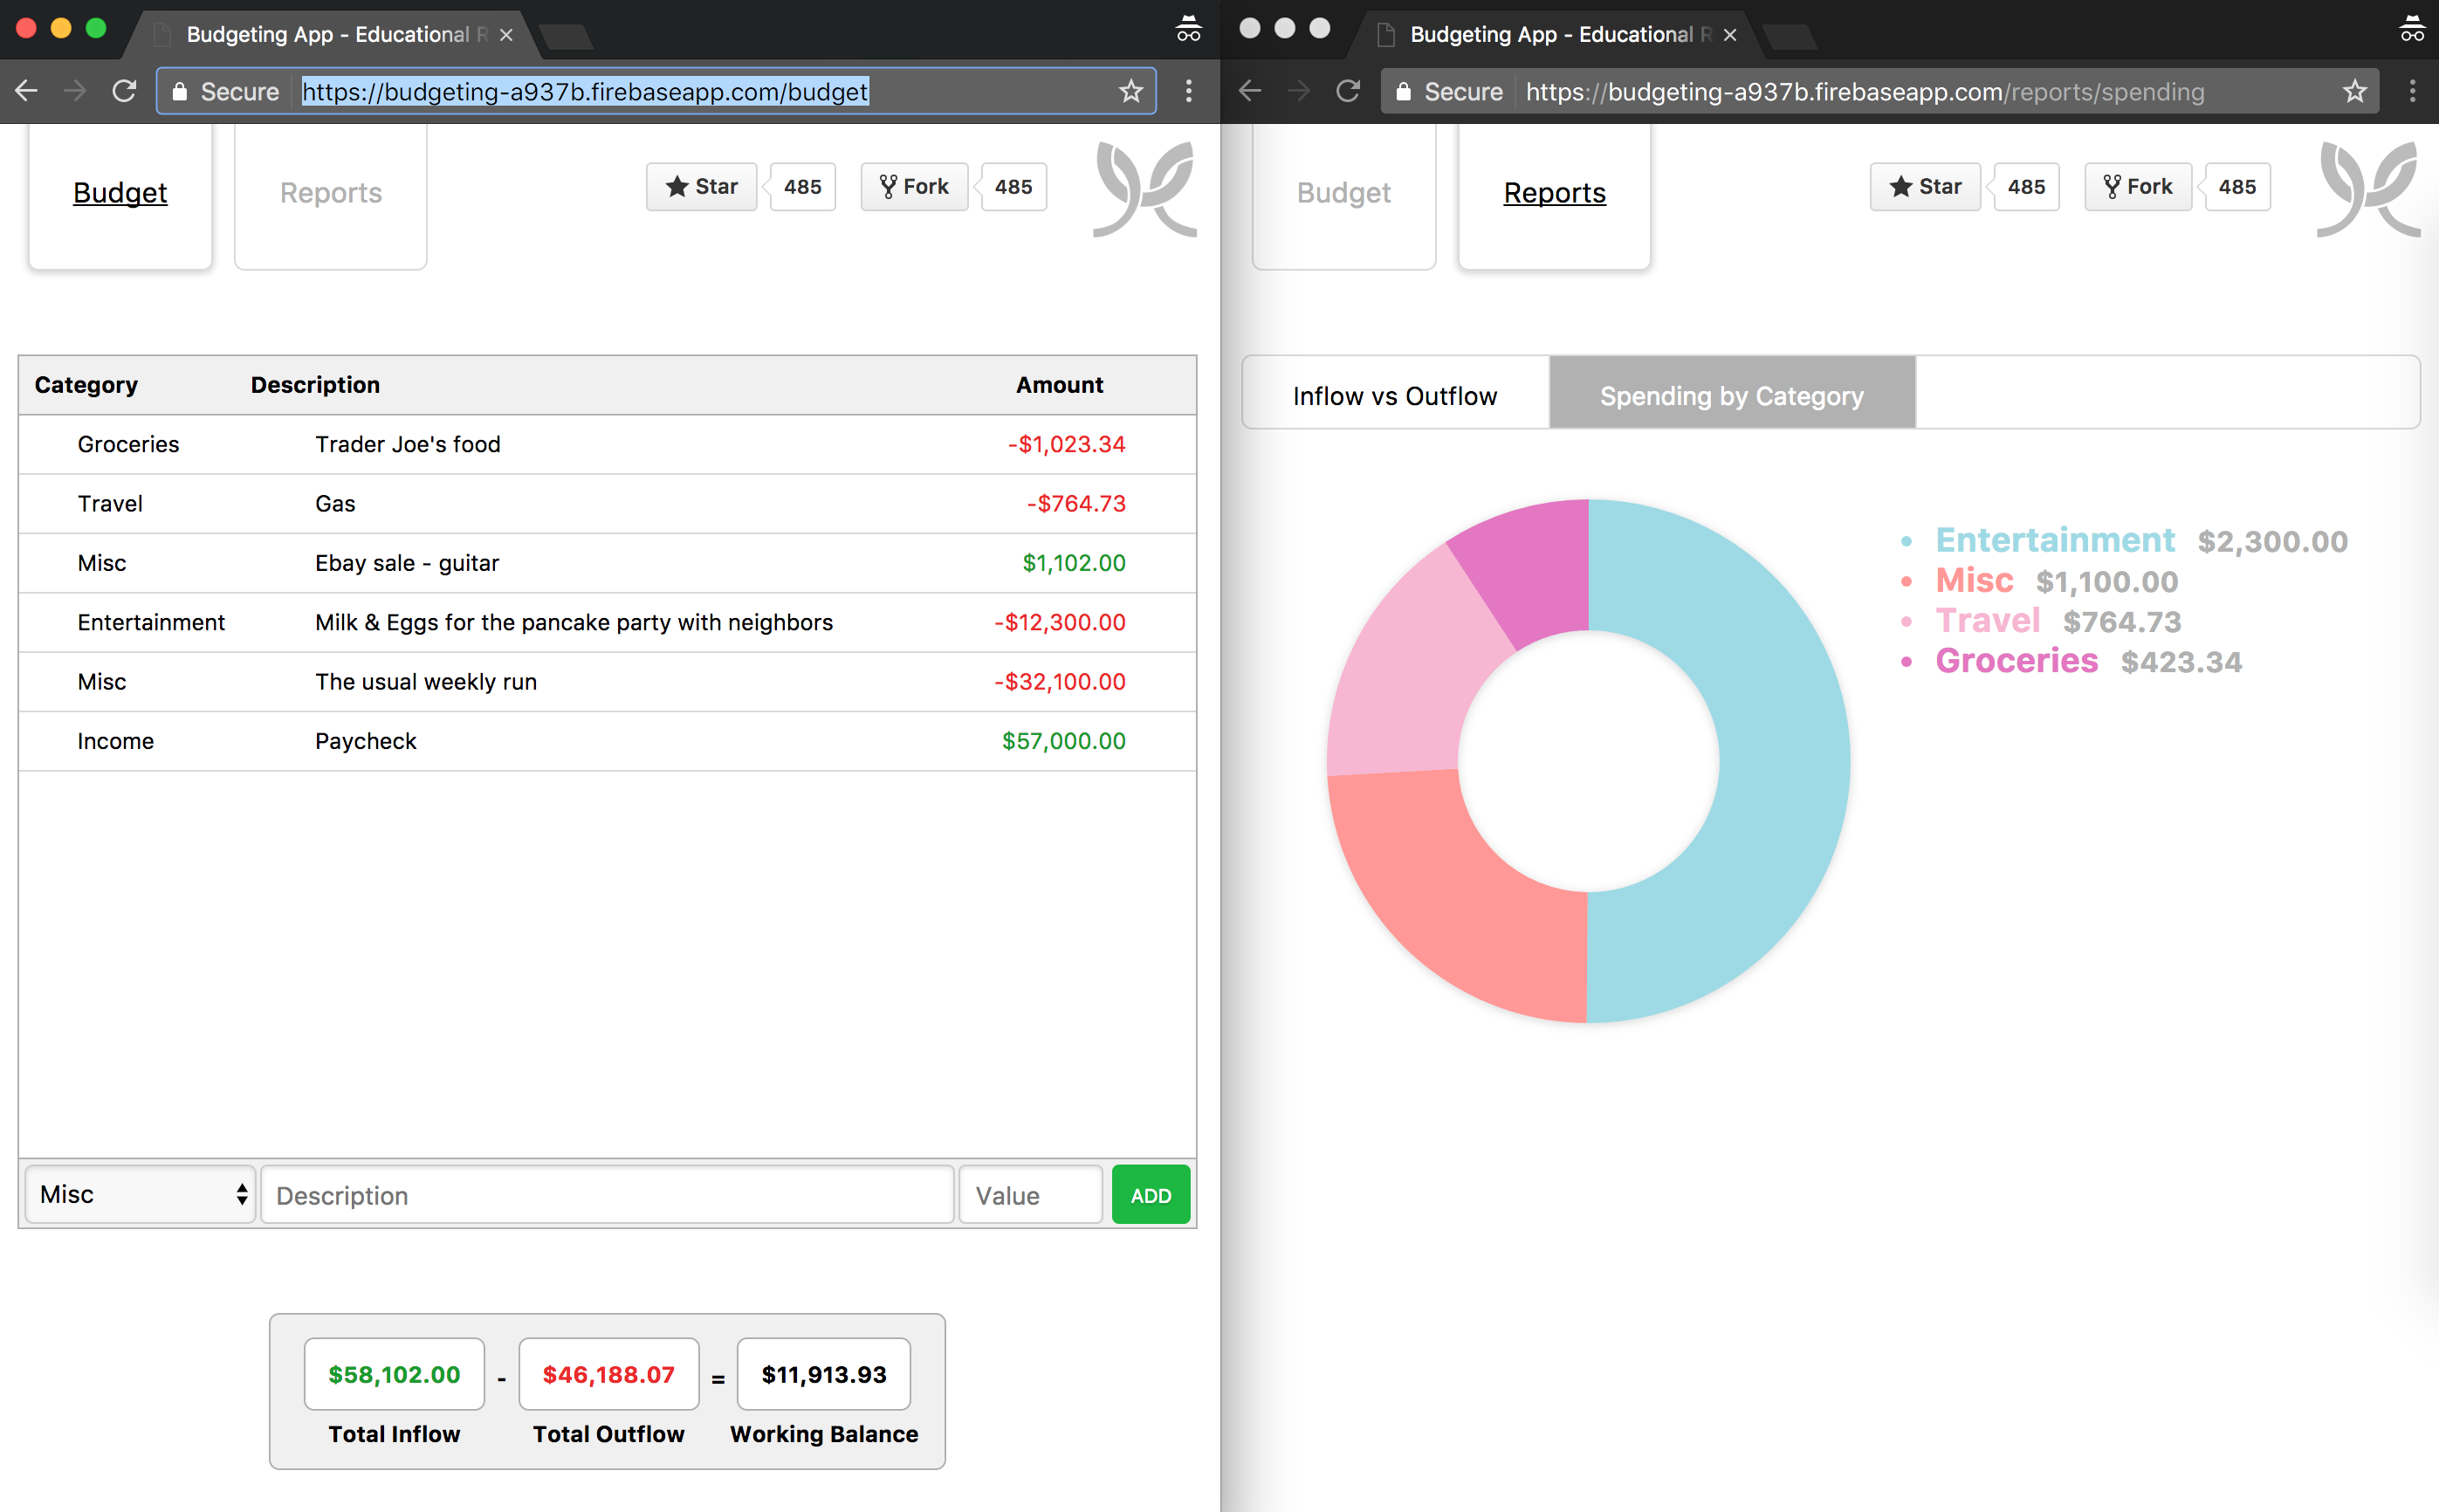The height and width of the screenshot is (1512, 2439).
Task: Click the fork count number 485
Action: (x=1011, y=187)
